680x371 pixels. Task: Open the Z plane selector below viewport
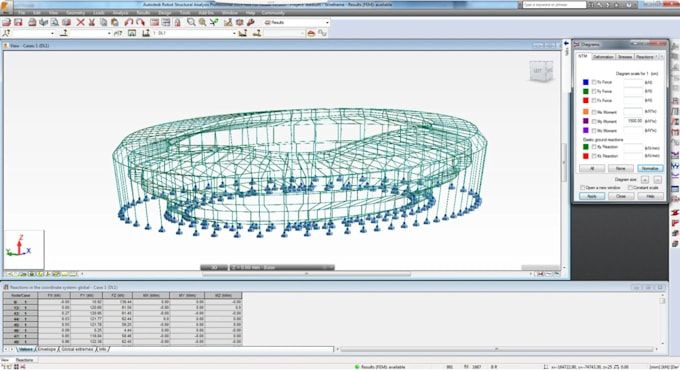[282, 268]
